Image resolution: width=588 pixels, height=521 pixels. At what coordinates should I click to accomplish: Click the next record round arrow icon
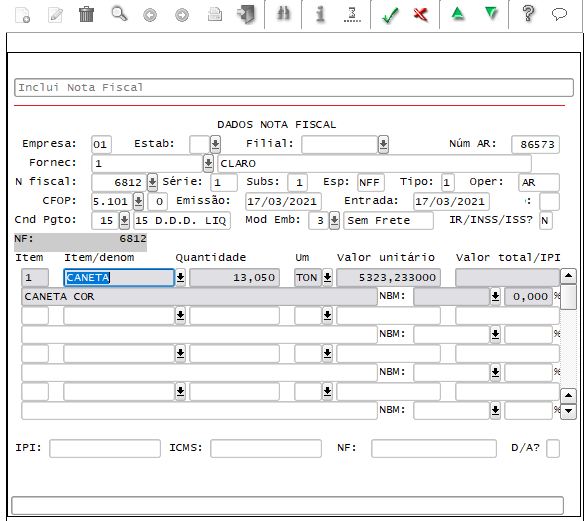pyautogui.click(x=182, y=15)
